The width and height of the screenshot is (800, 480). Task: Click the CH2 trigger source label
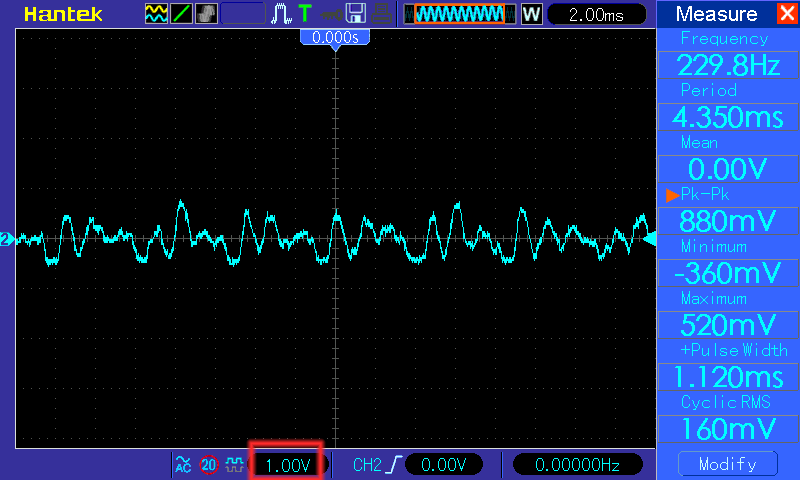[x=367, y=465]
